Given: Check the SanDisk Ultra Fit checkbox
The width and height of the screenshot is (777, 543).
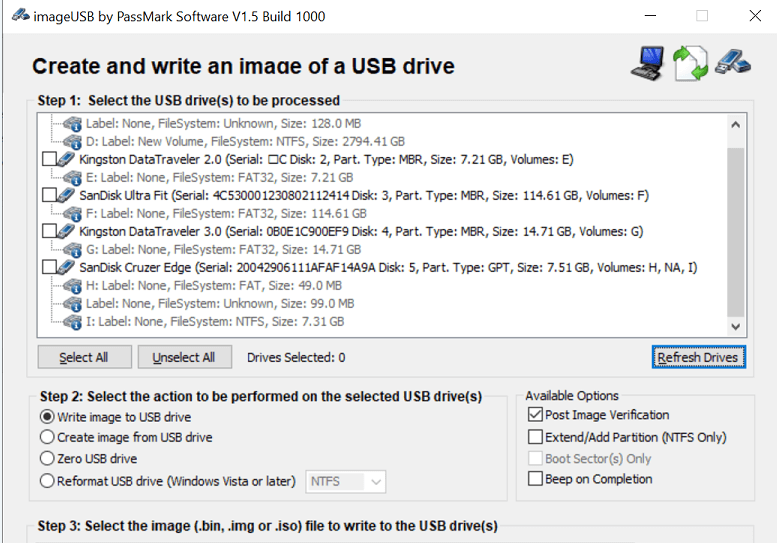Looking at the screenshot, I should (49, 196).
